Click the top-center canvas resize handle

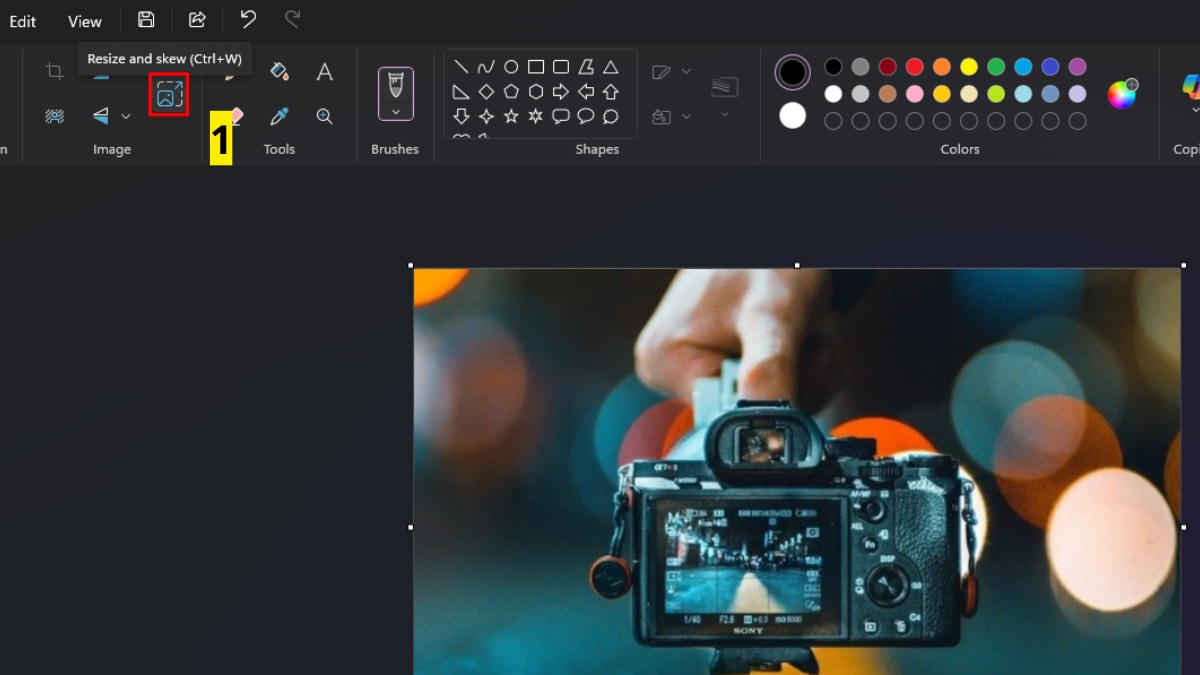pos(797,265)
